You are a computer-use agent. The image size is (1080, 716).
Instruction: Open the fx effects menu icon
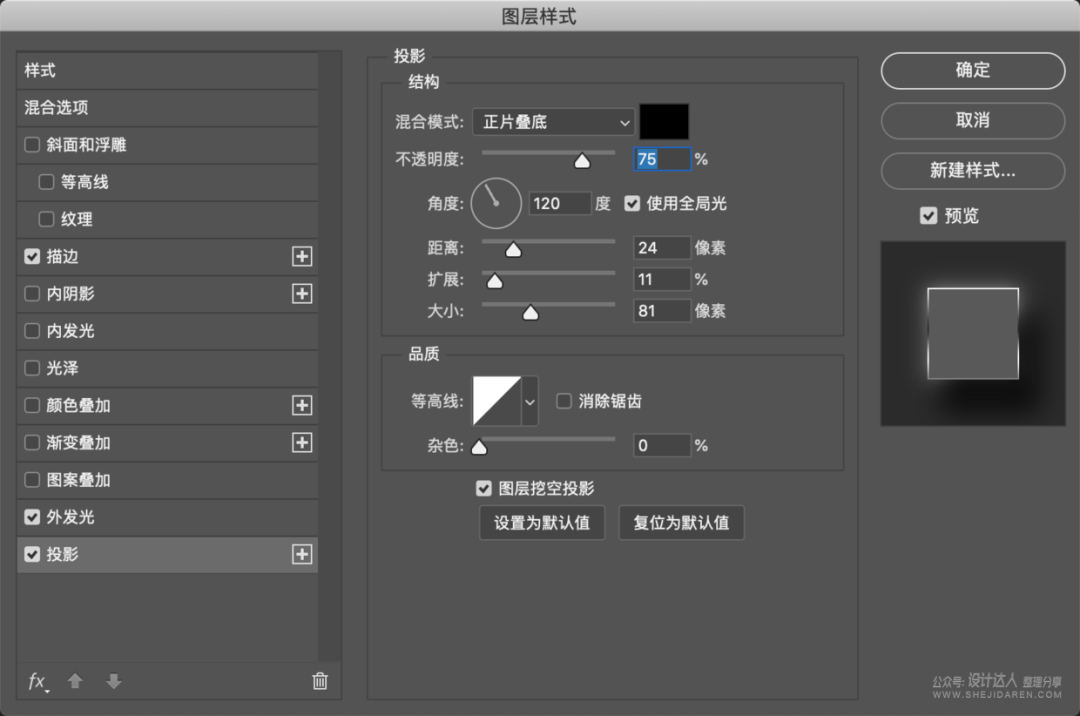pos(38,681)
